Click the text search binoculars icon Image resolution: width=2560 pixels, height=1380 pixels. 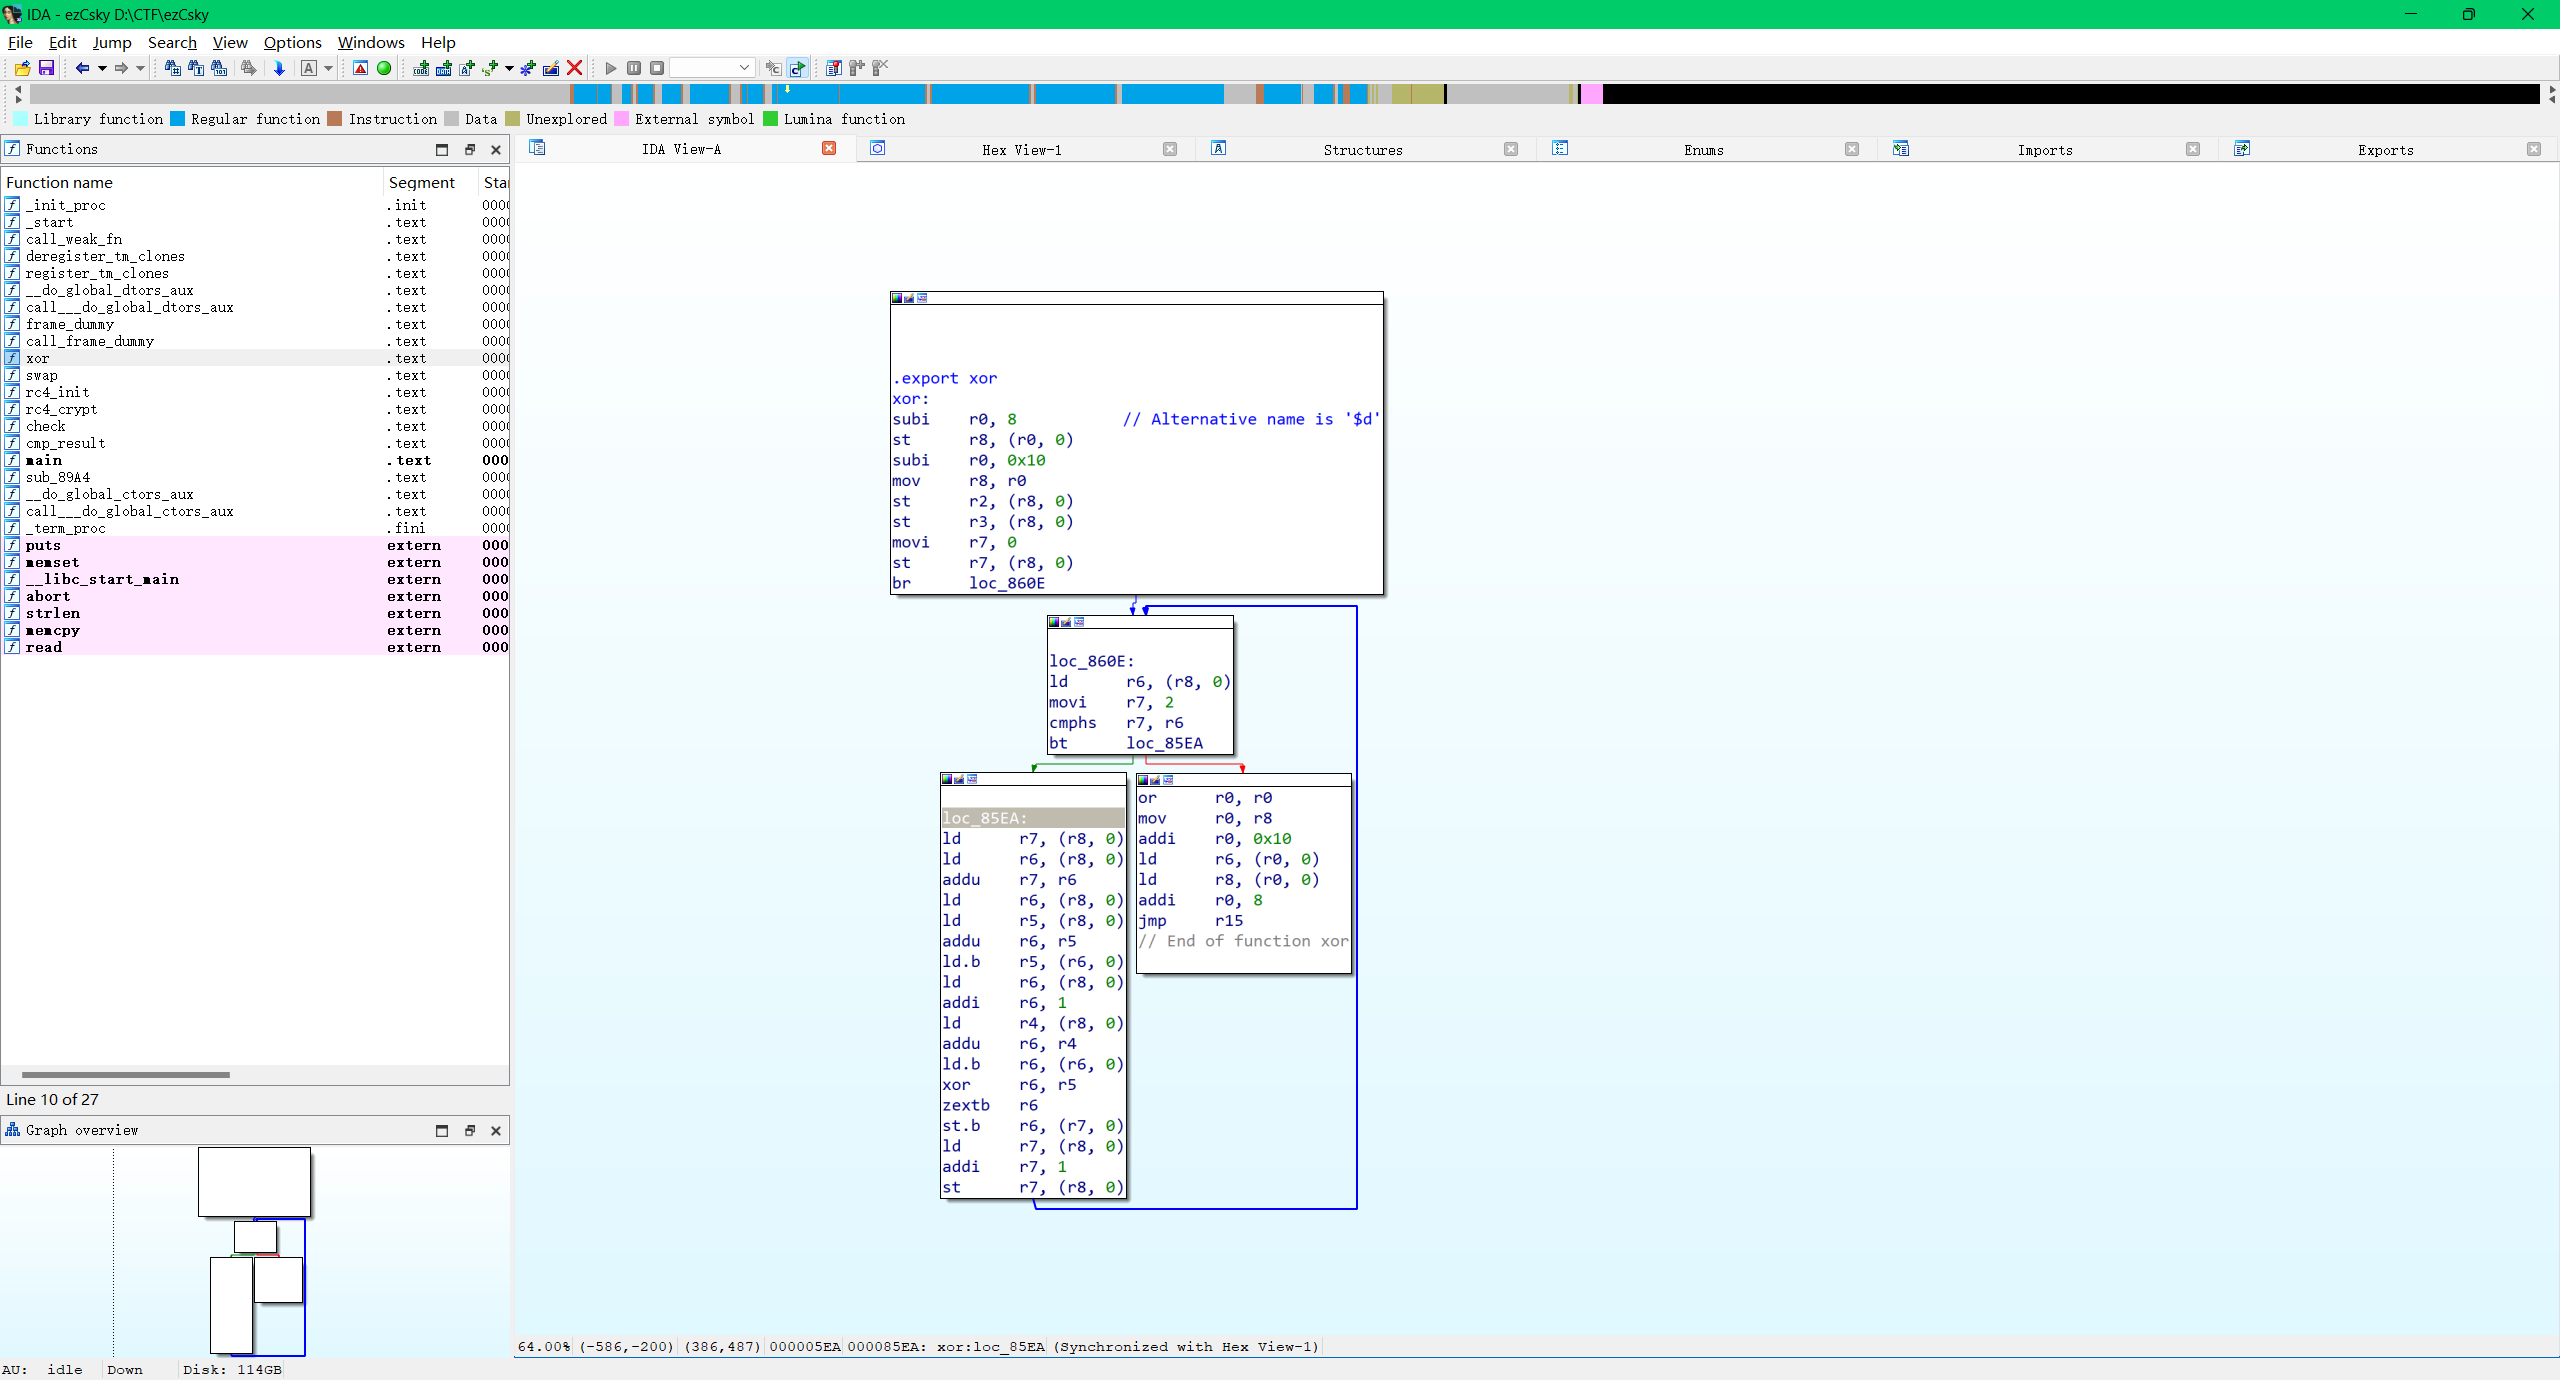[196, 68]
